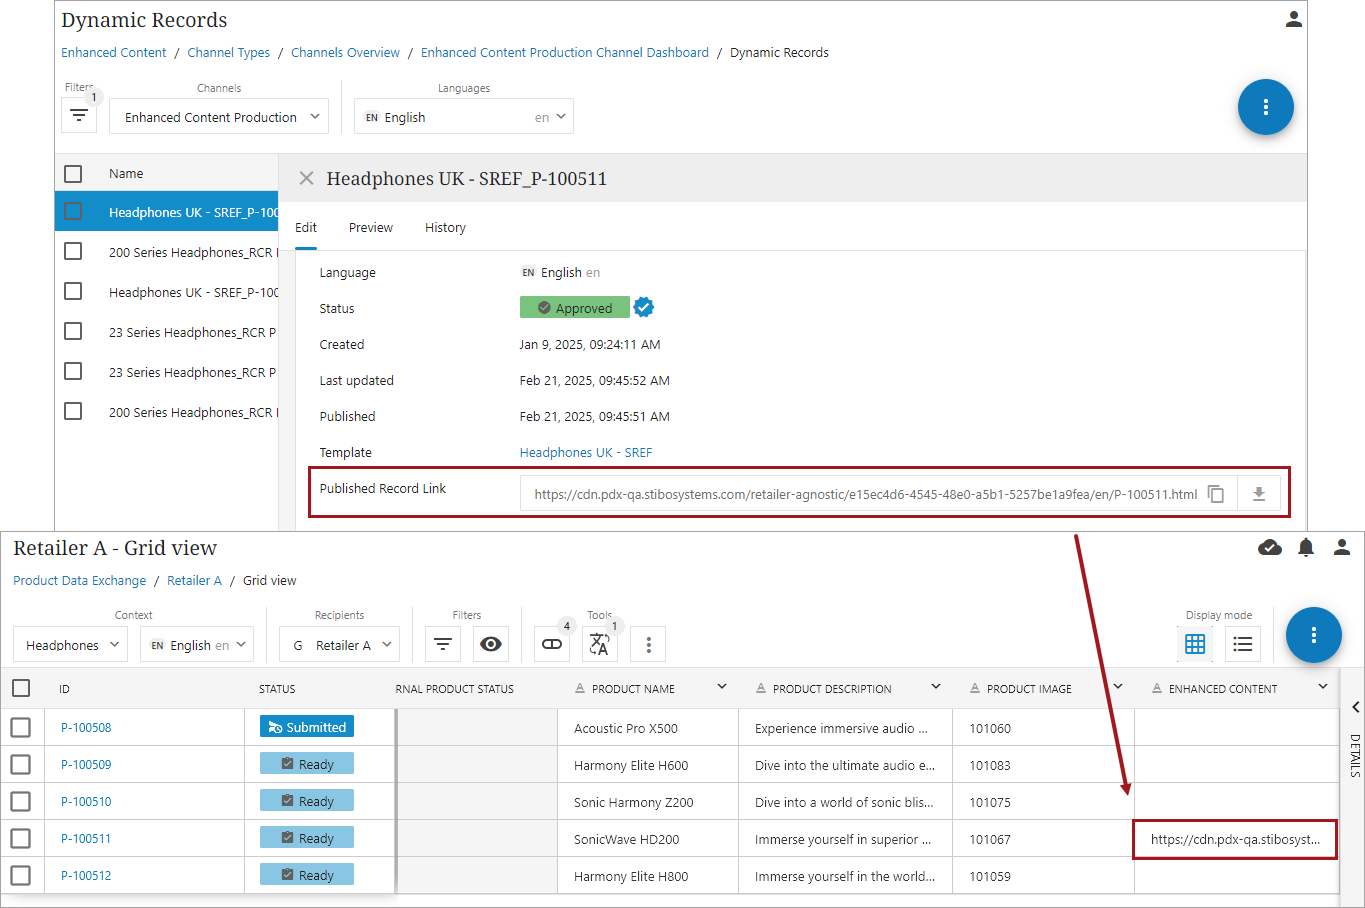Expand the Retailer A recipients dropdown
The height and width of the screenshot is (908, 1365).
click(x=339, y=645)
